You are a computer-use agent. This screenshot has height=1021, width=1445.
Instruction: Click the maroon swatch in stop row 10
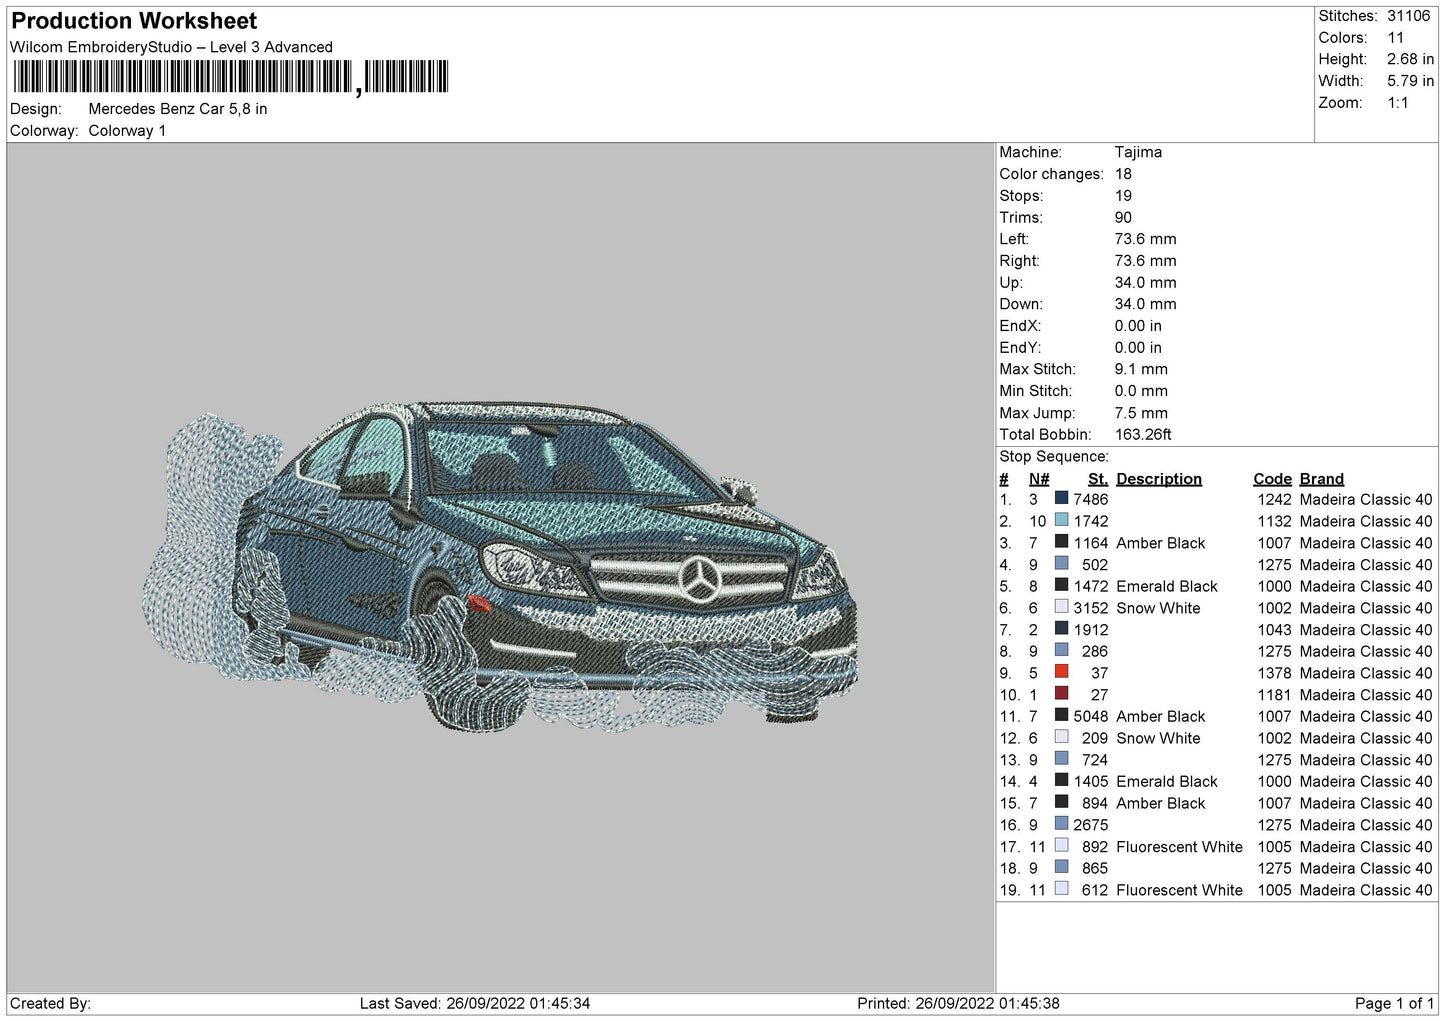(x=1061, y=693)
